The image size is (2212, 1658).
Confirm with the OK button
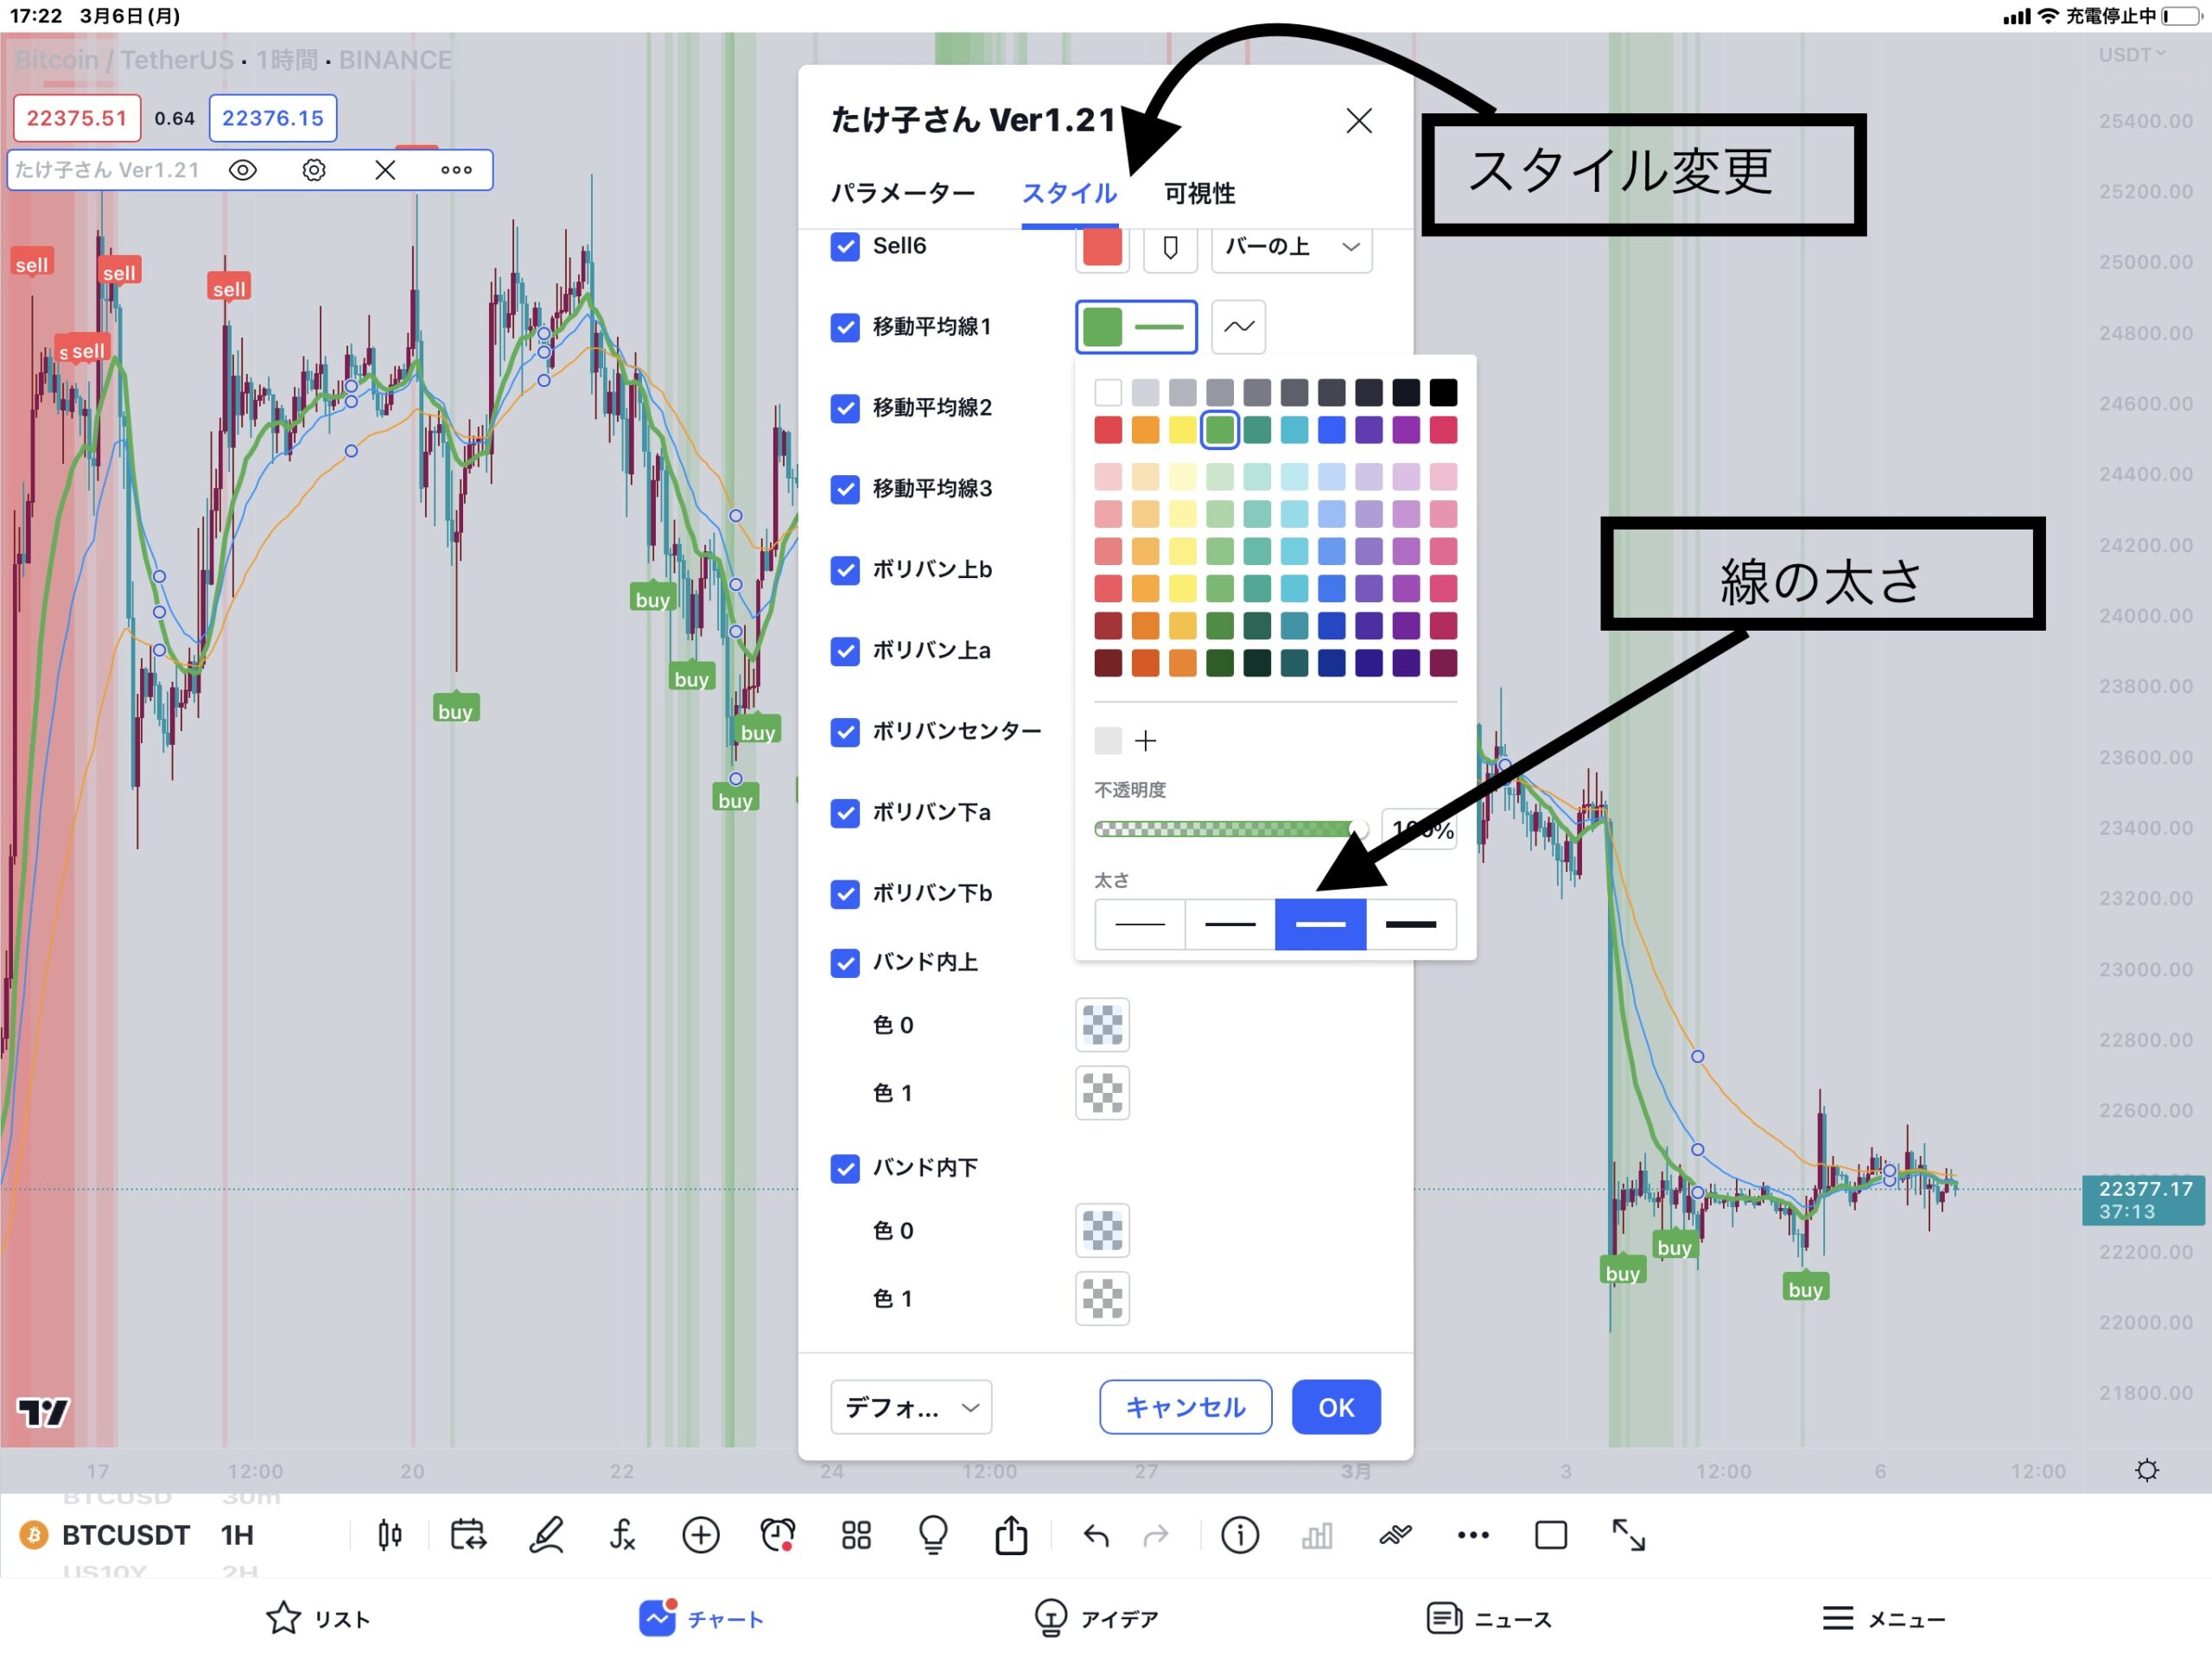(x=1335, y=1407)
